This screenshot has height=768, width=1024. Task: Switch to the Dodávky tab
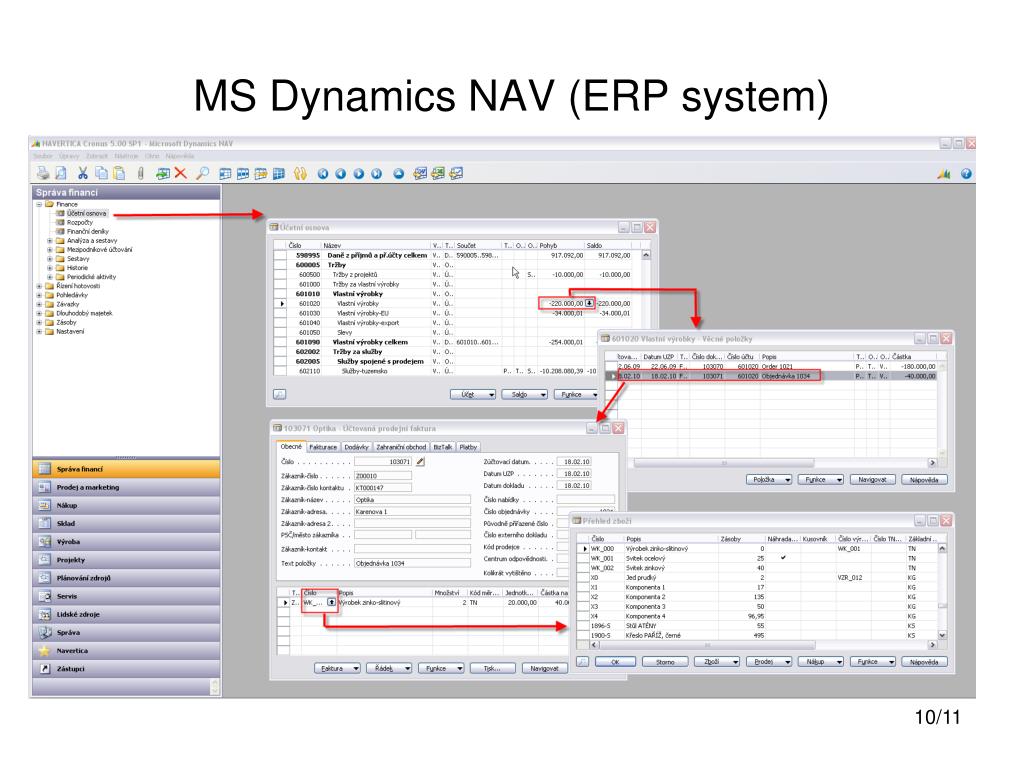pos(357,447)
